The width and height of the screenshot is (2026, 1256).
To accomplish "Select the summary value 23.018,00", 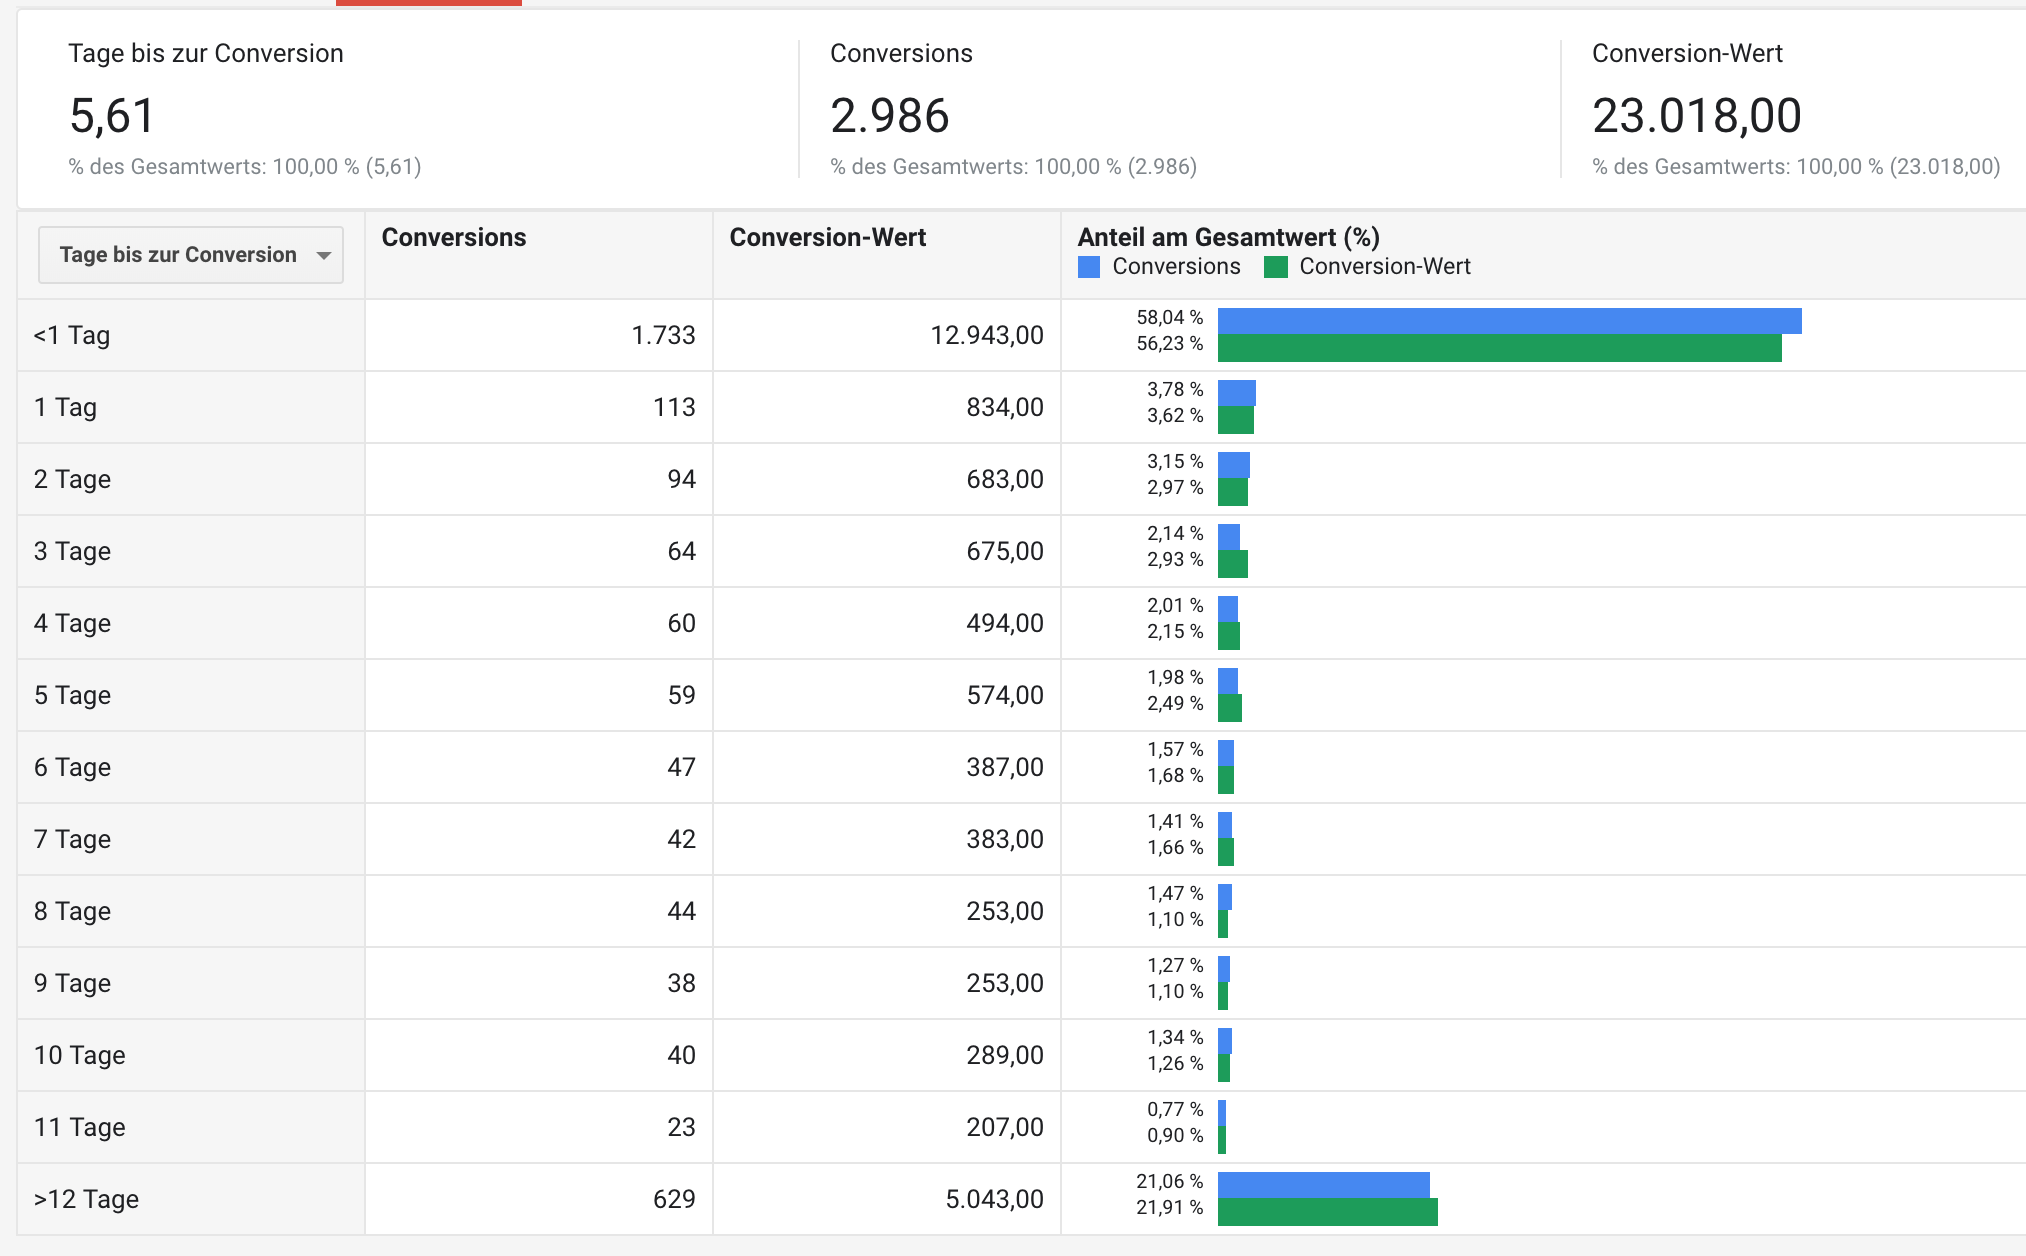I will click(1696, 115).
